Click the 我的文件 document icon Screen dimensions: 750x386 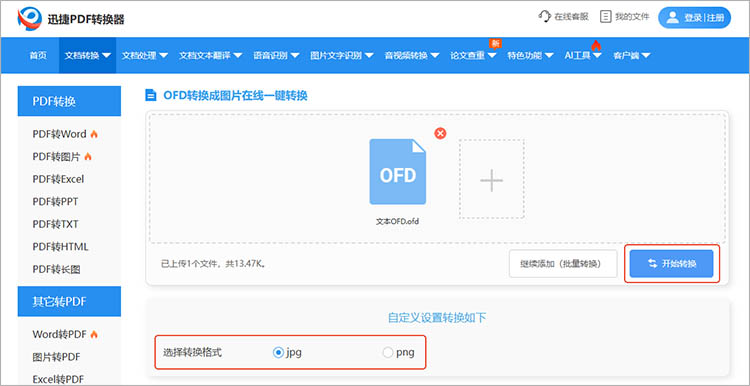click(x=606, y=17)
